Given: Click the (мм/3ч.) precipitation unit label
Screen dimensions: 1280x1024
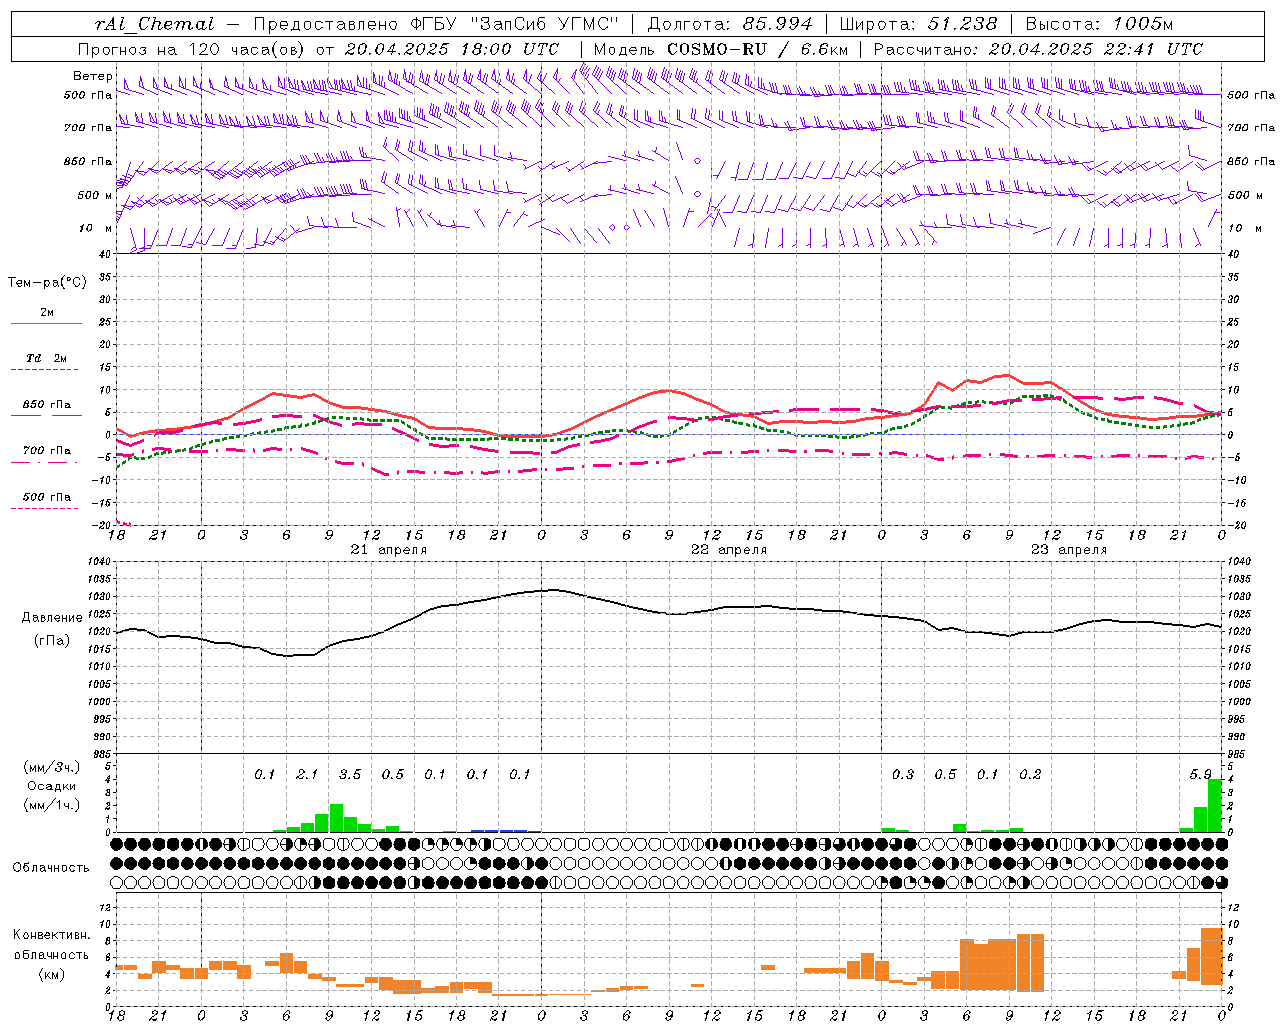Looking at the screenshot, I should pos(51,766).
